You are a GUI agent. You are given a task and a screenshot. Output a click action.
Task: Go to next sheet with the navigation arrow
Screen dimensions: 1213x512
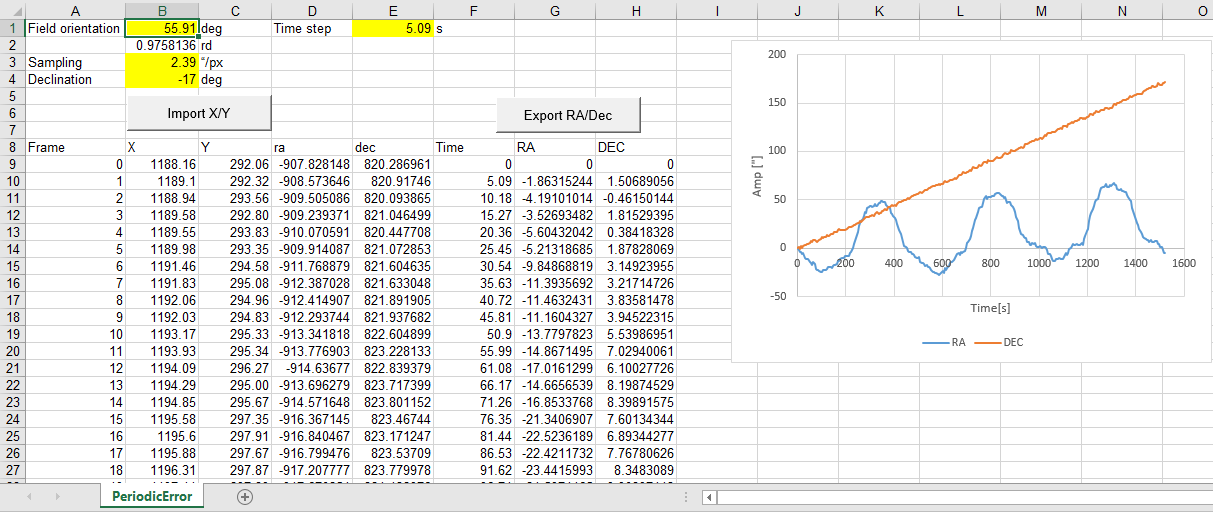point(58,496)
